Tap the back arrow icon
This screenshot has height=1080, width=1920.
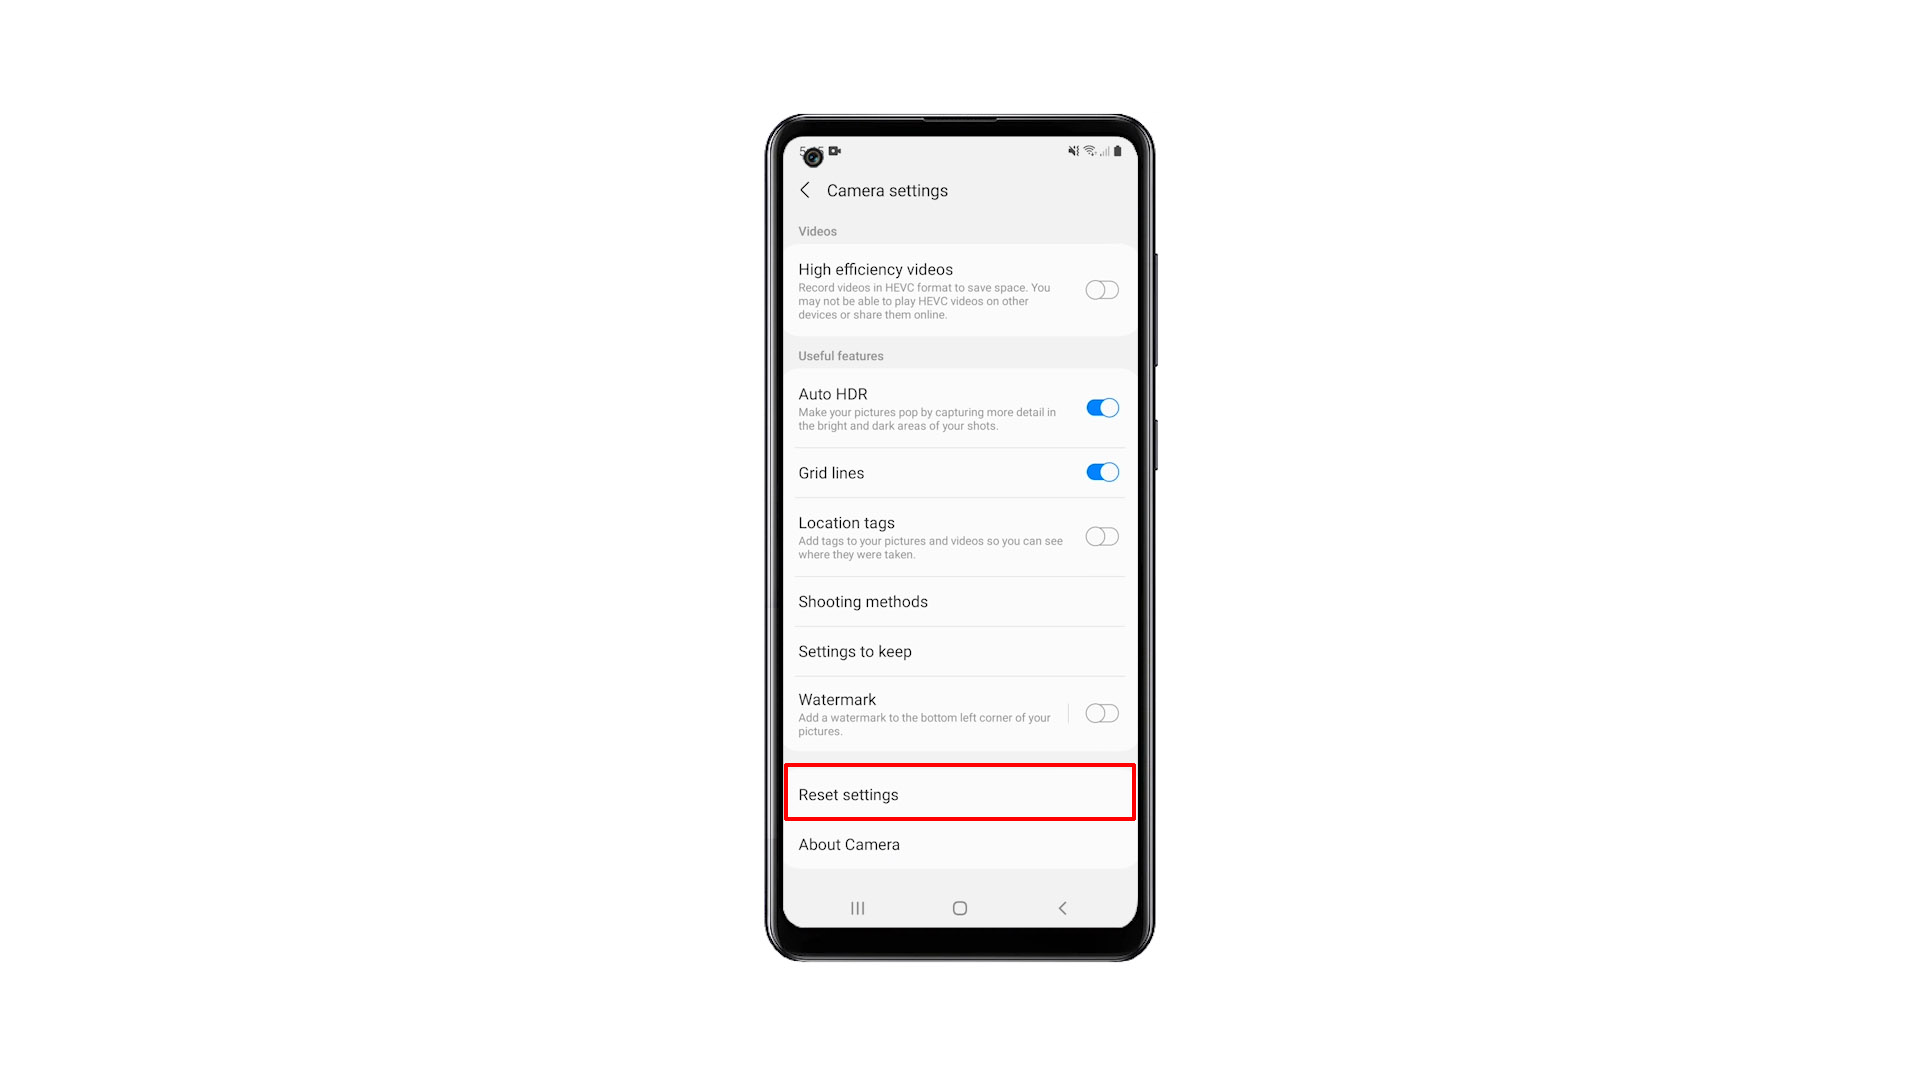point(806,190)
